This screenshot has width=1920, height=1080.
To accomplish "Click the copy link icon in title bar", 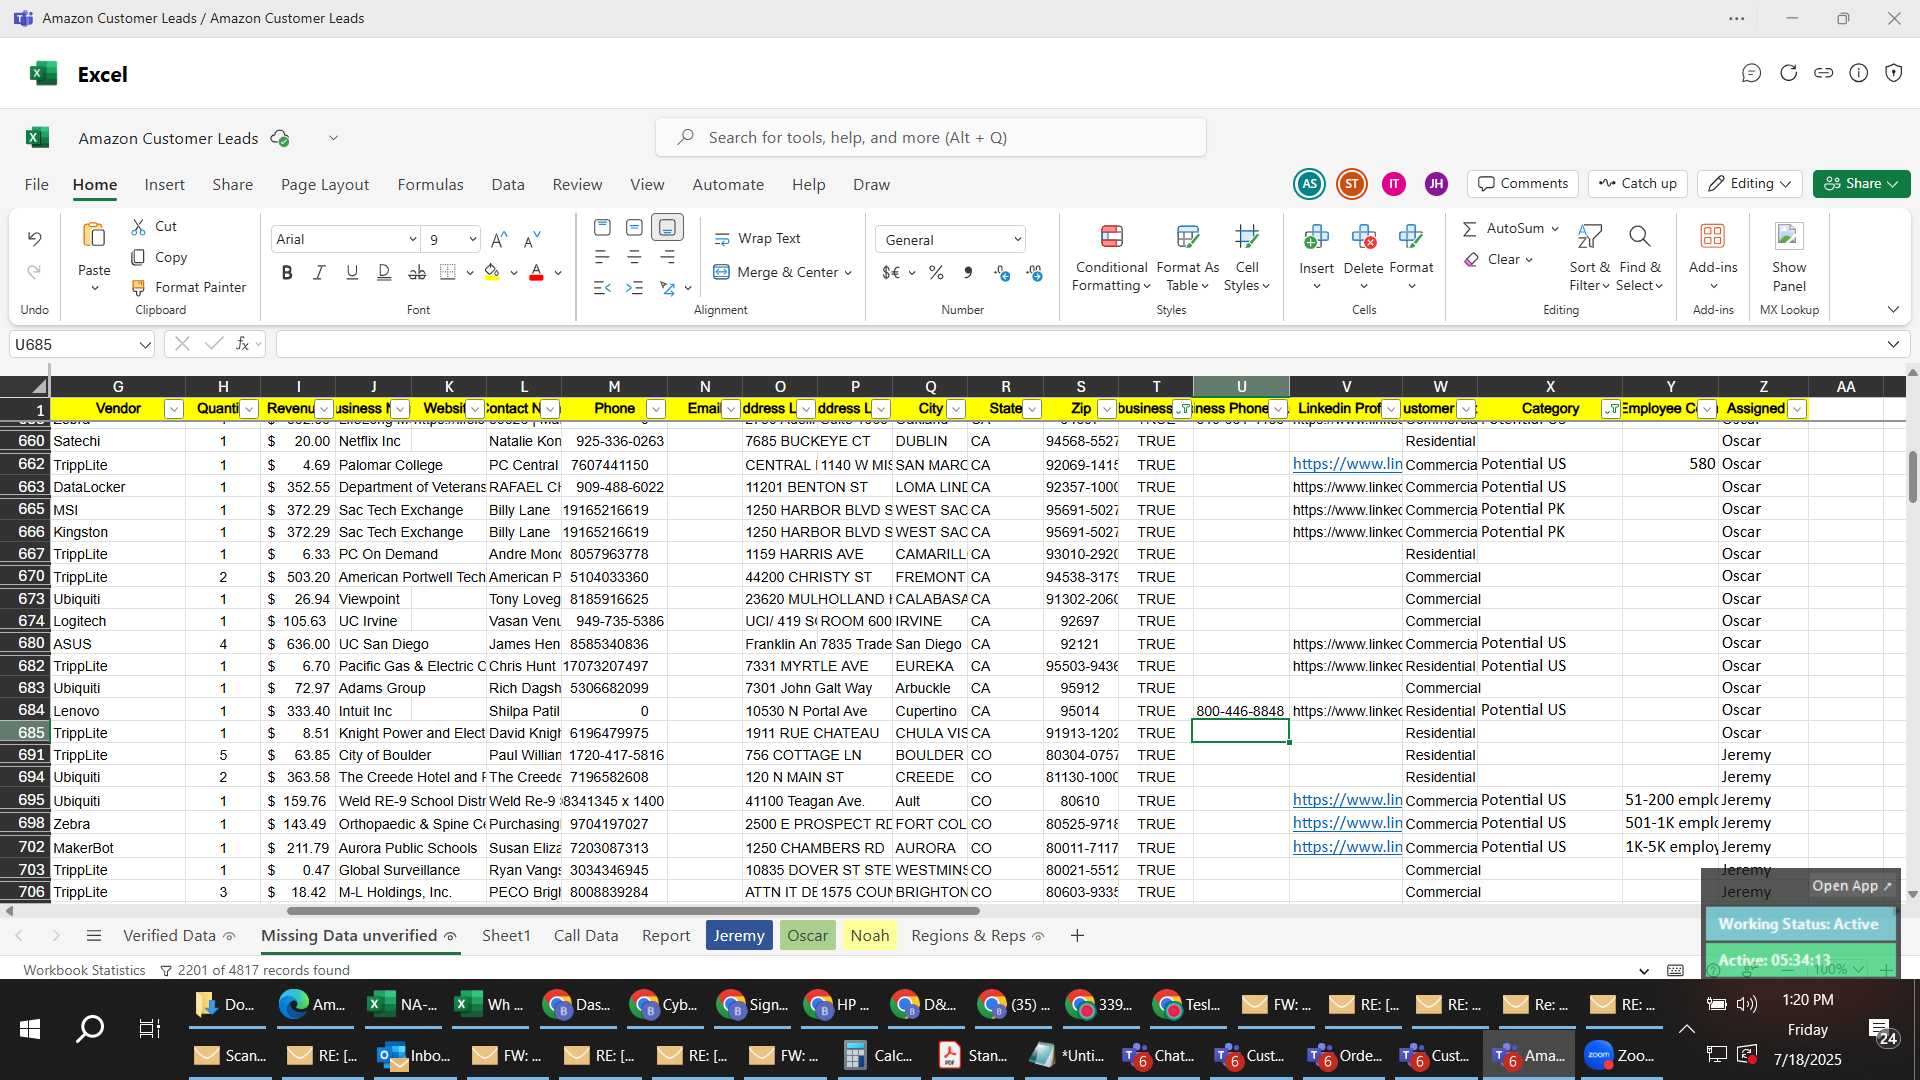I will 1823,73.
